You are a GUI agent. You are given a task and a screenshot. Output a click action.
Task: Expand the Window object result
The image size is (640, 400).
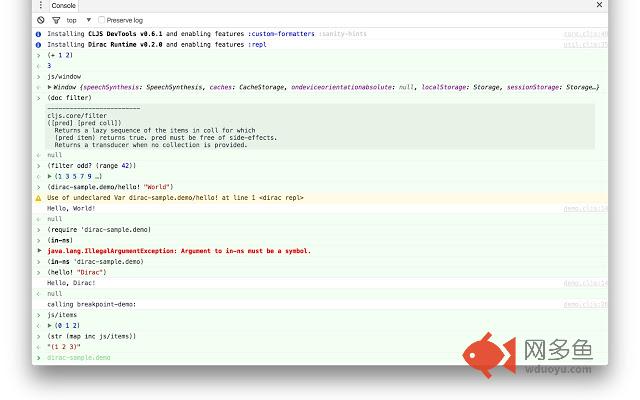(49, 87)
